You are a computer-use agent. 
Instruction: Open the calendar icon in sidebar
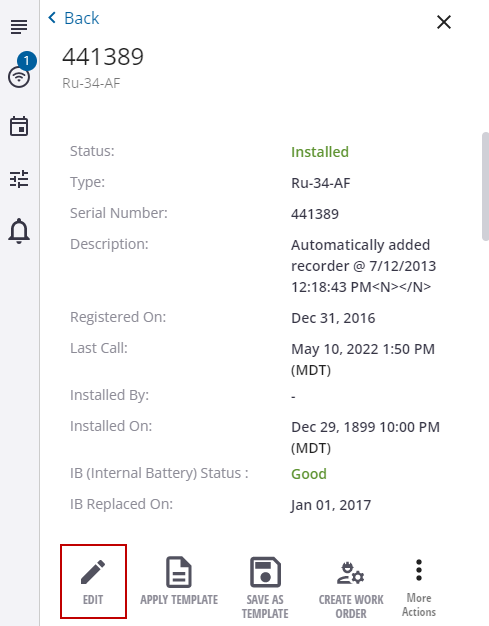[x=19, y=126]
